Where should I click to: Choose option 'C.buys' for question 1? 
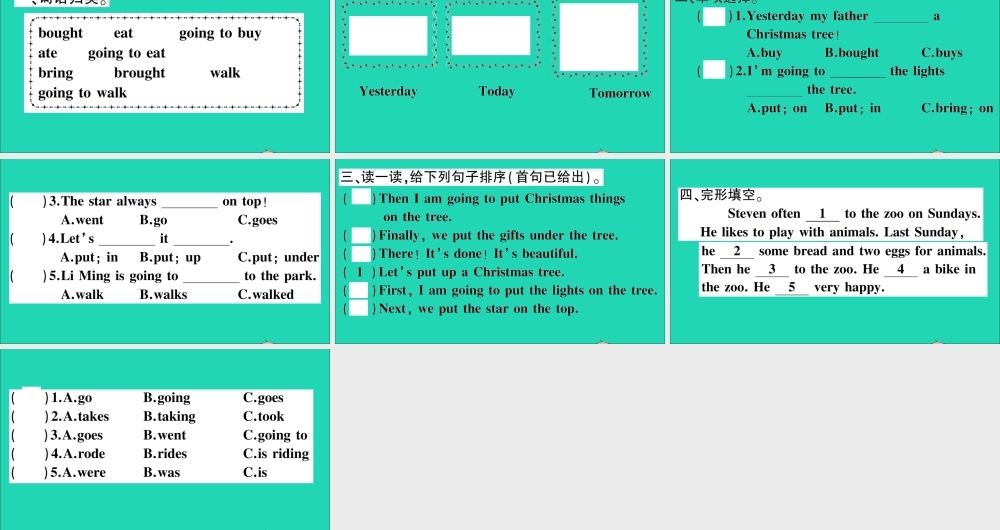(941, 53)
